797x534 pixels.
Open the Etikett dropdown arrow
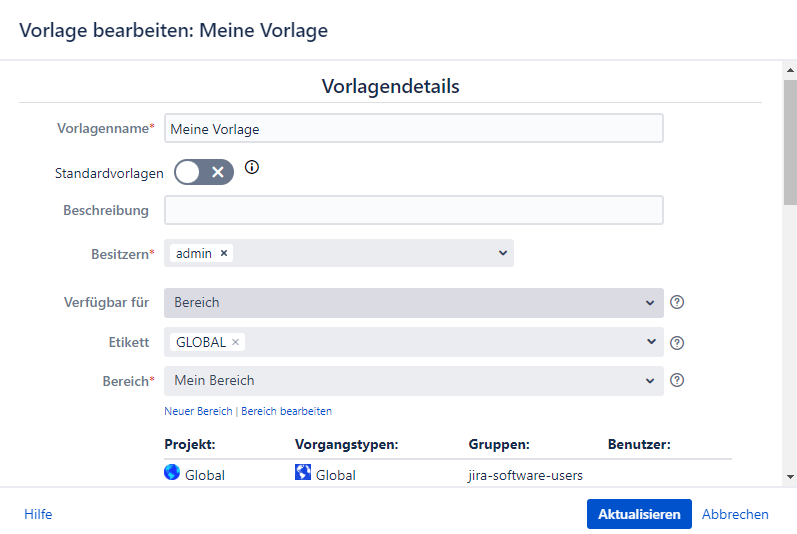651,342
